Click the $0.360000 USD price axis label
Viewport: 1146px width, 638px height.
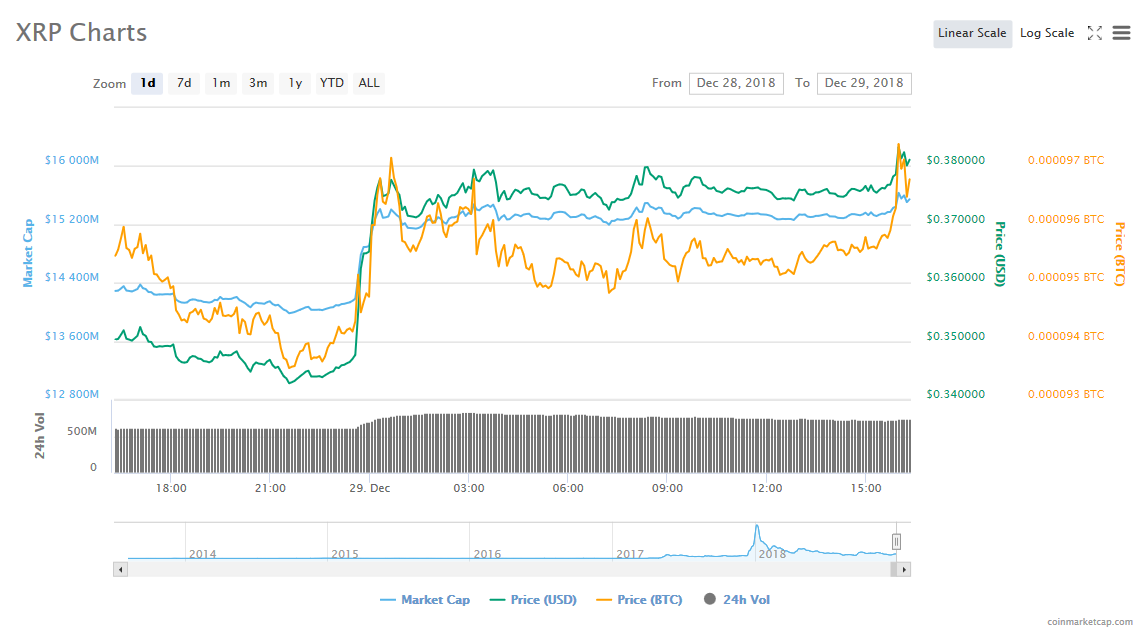pyautogui.click(x=955, y=277)
